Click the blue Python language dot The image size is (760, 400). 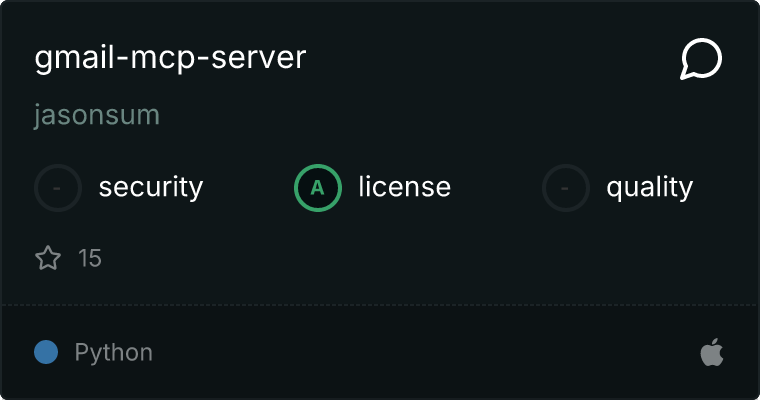(45, 353)
